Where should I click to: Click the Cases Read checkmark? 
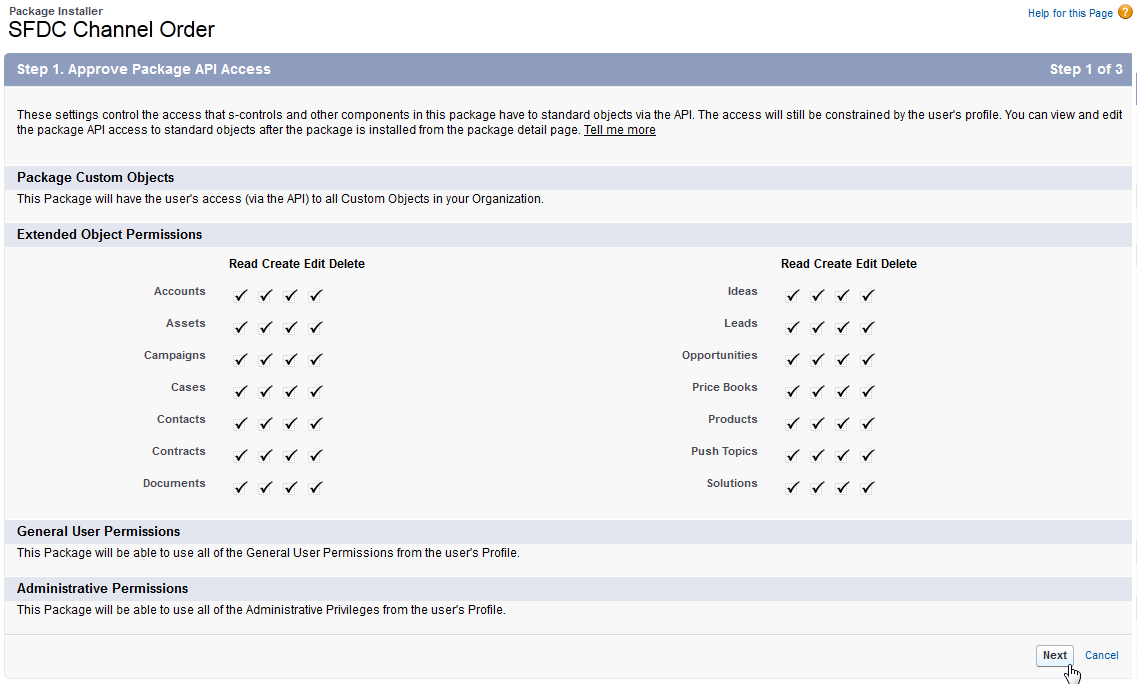coord(241,391)
